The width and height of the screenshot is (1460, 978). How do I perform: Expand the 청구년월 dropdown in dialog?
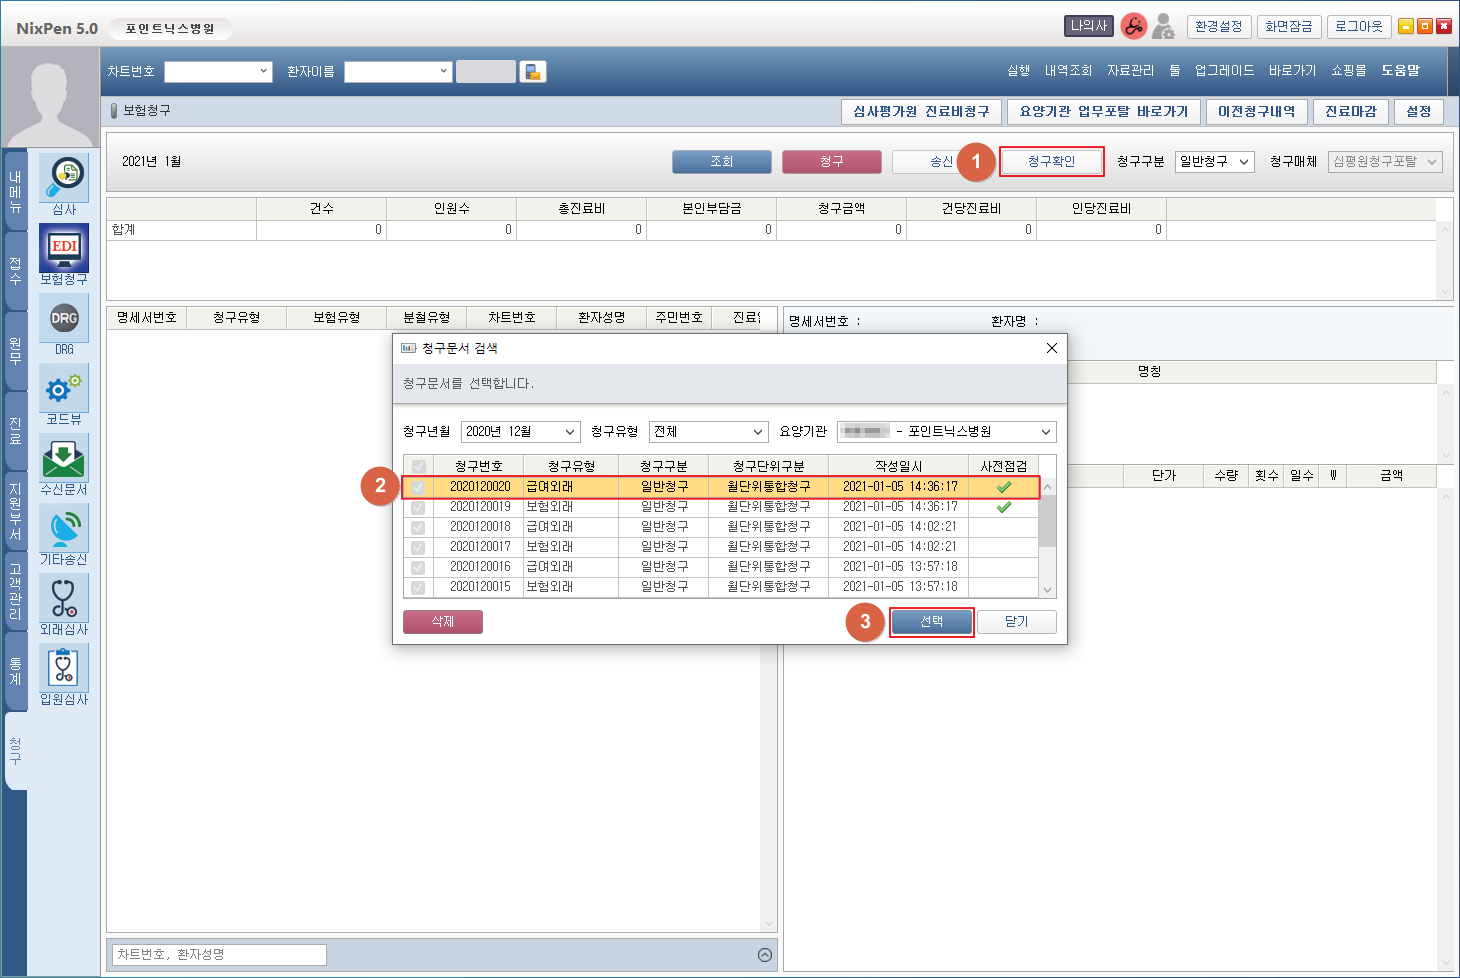(520, 432)
